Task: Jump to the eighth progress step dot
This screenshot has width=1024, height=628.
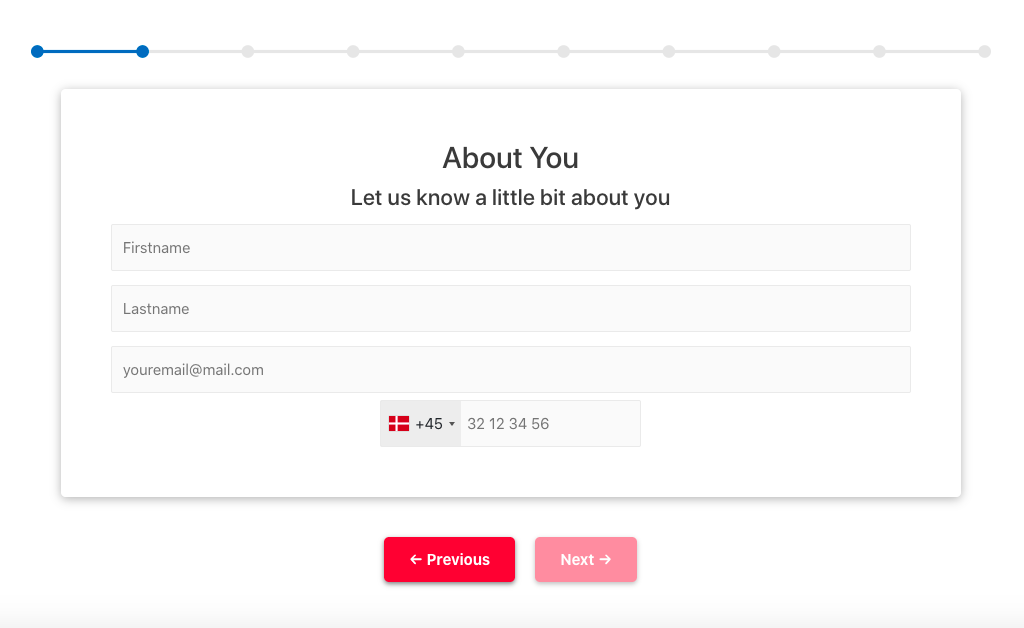Action: pyautogui.click(x=774, y=52)
